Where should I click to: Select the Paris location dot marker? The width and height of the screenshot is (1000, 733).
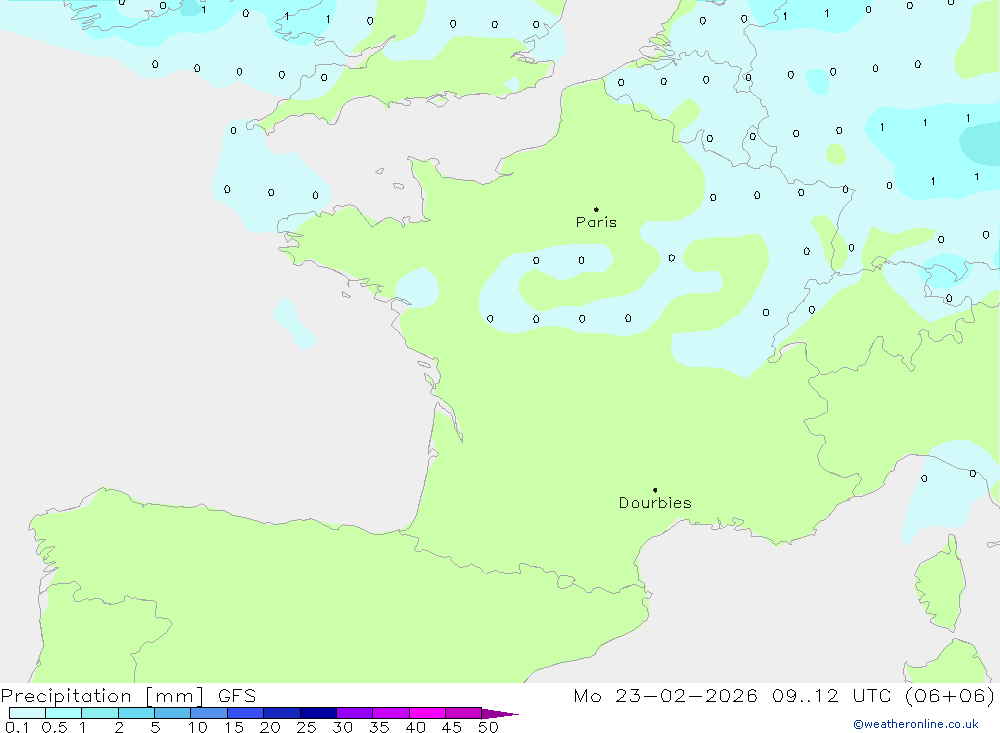point(596,209)
